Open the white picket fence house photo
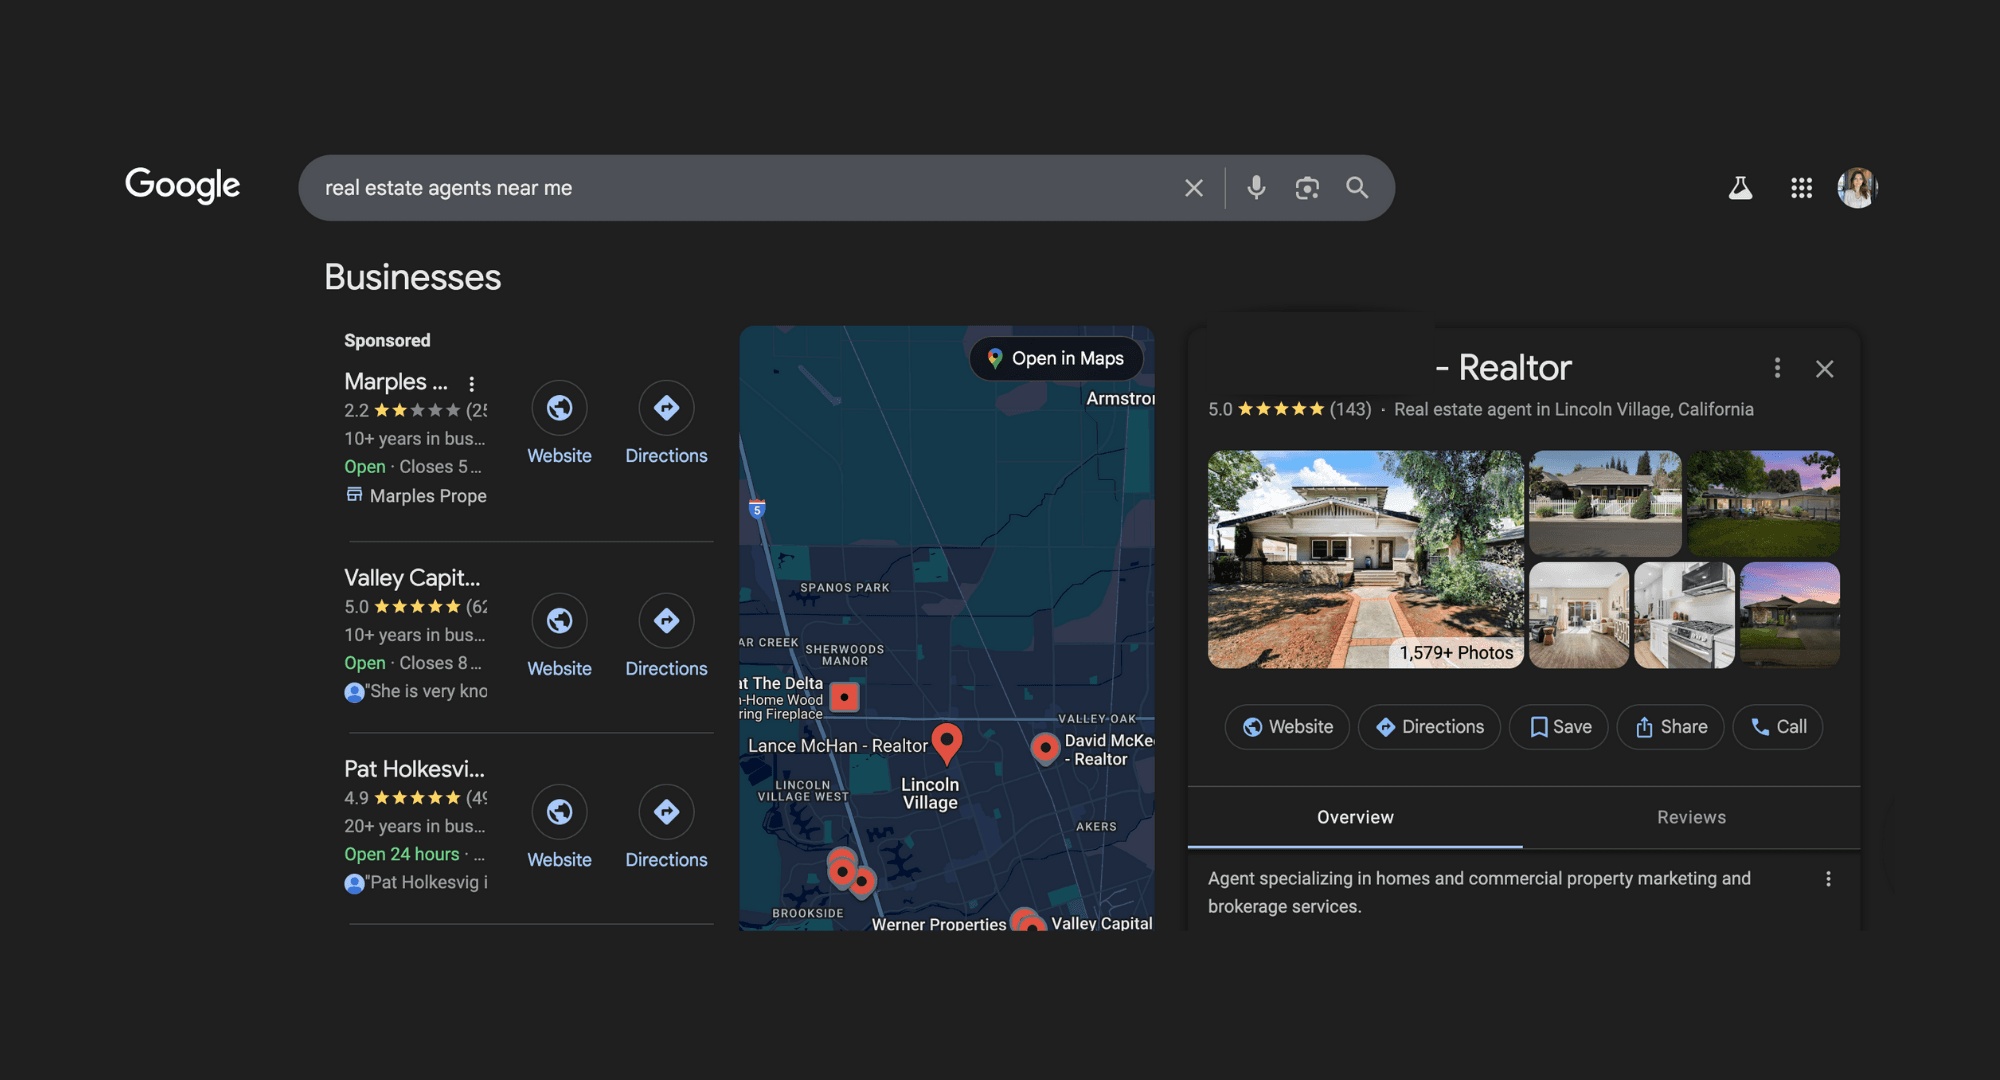Screen dimensions: 2000x1080 pos(1605,503)
